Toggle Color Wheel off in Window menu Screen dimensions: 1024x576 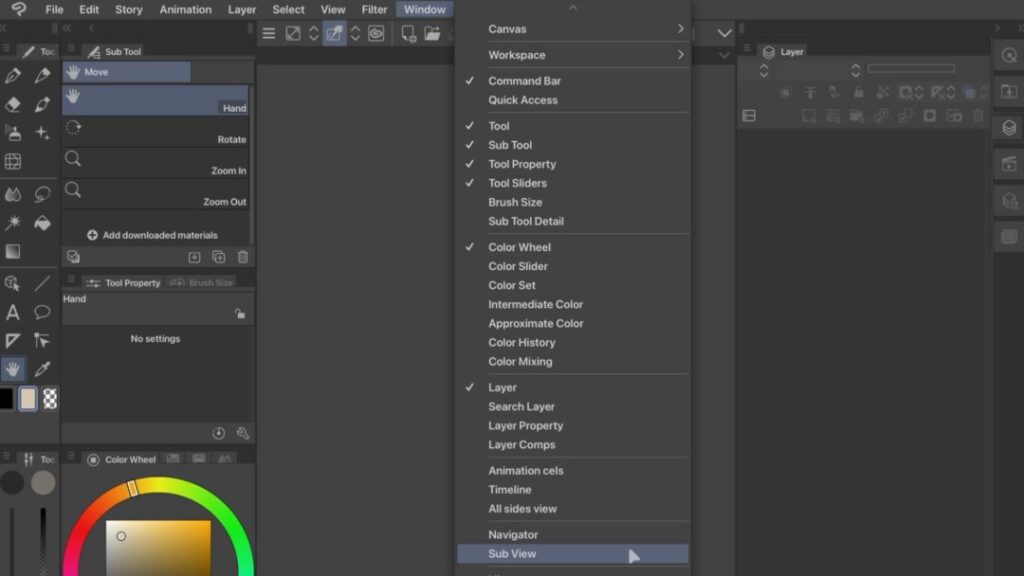pyautogui.click(x=519, y=247)
